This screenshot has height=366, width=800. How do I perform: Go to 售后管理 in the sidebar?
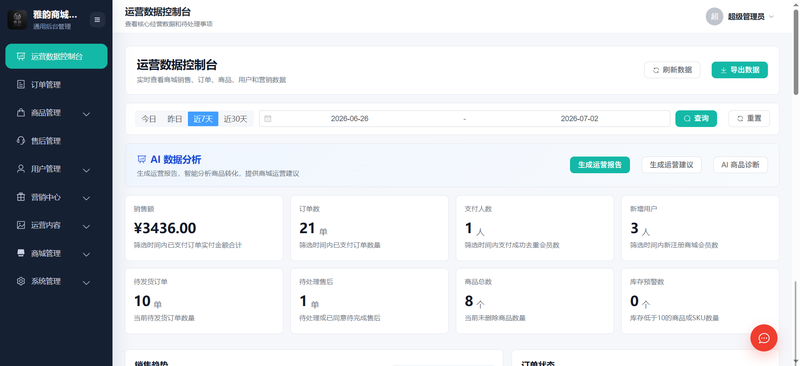[x=56, y=140]
